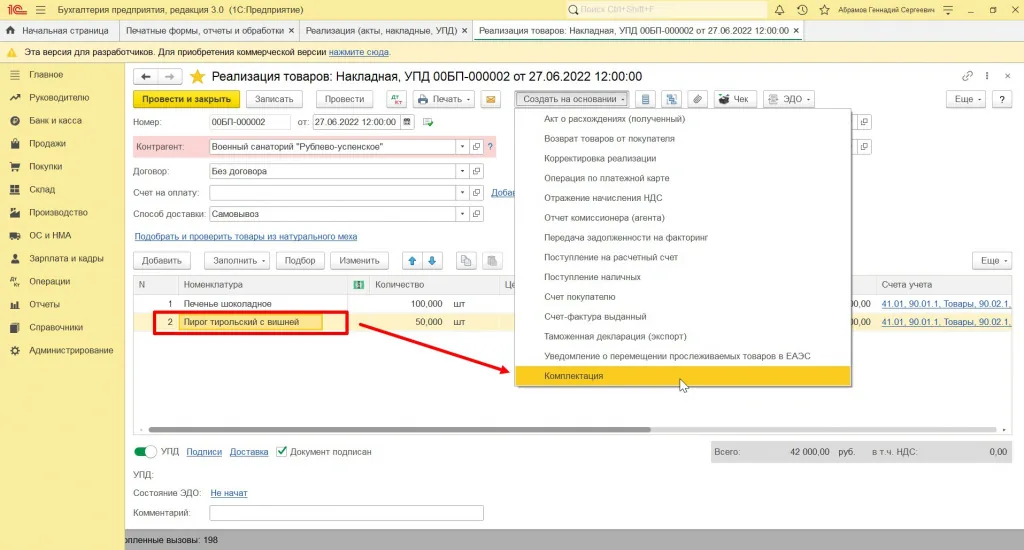Open related documents tree icon

click(x=671, y=99)
